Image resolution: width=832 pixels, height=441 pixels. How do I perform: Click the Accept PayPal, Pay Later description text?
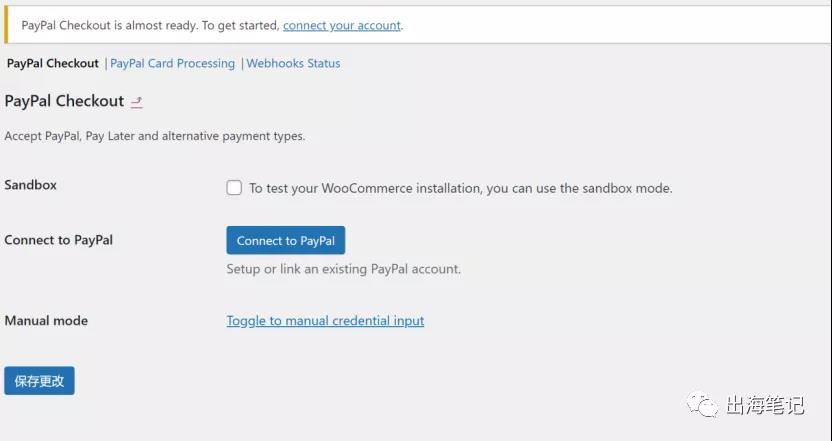coord(154,136)
